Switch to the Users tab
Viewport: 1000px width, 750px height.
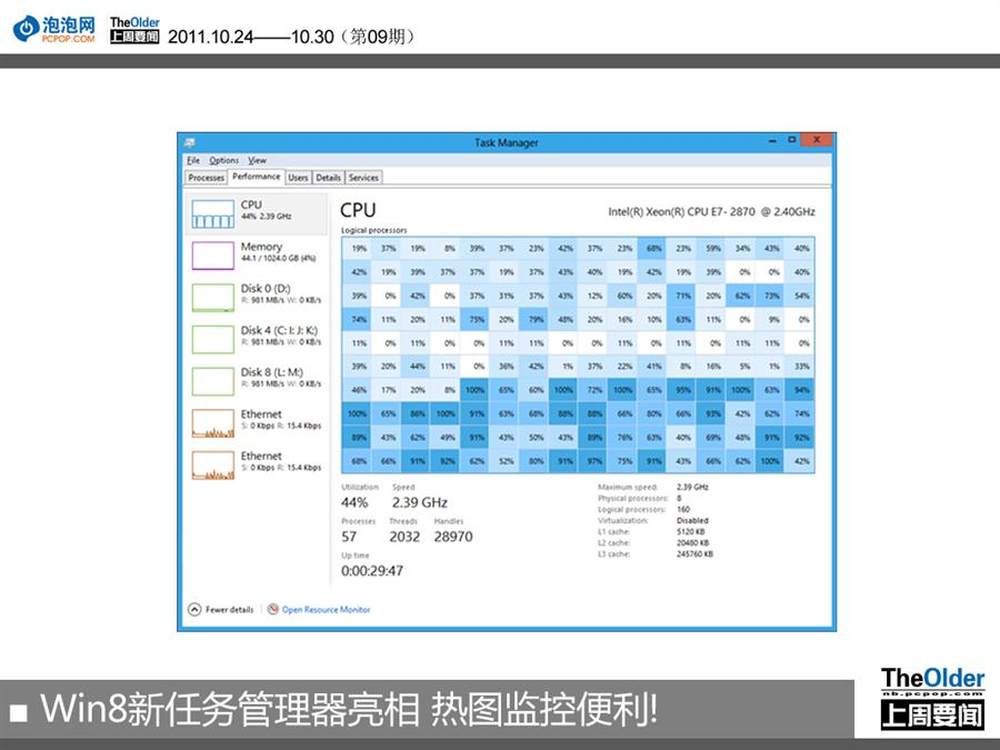pyautogui.click(x=298, y=177)
